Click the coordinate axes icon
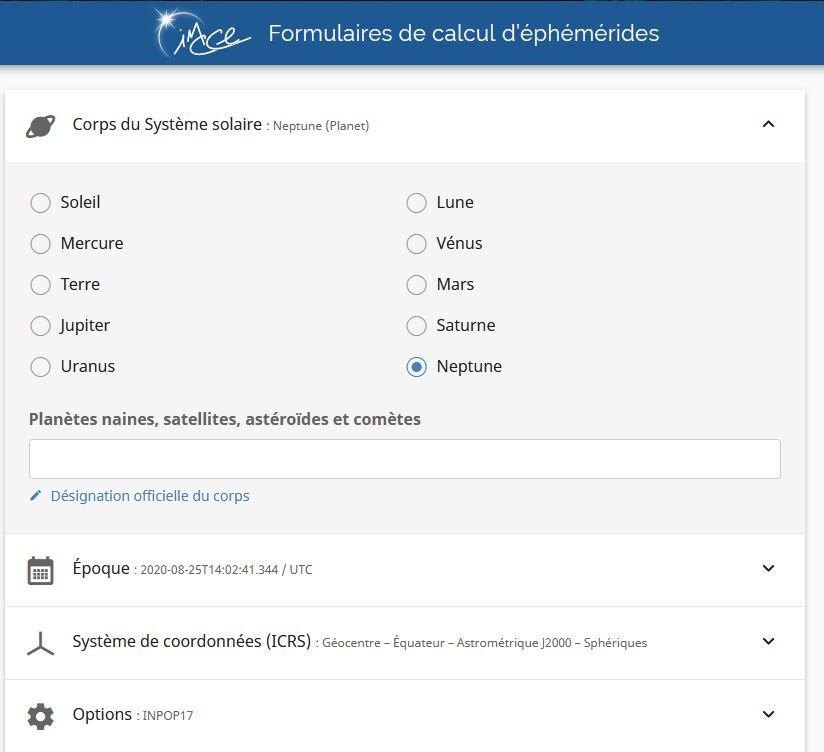This screenshot has width=824, height=752. [x=40, y=643]
